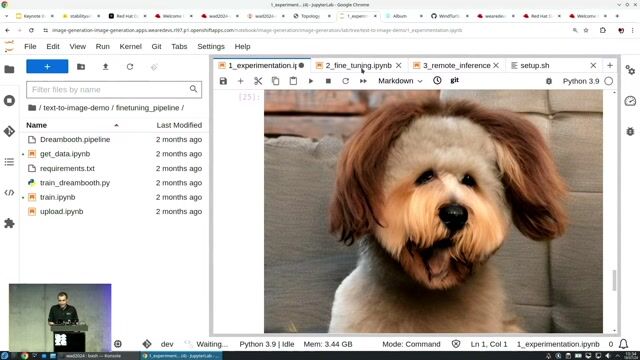640x360 pixels.
Task: Click the generated dog image output
Action: coord(433,211)
